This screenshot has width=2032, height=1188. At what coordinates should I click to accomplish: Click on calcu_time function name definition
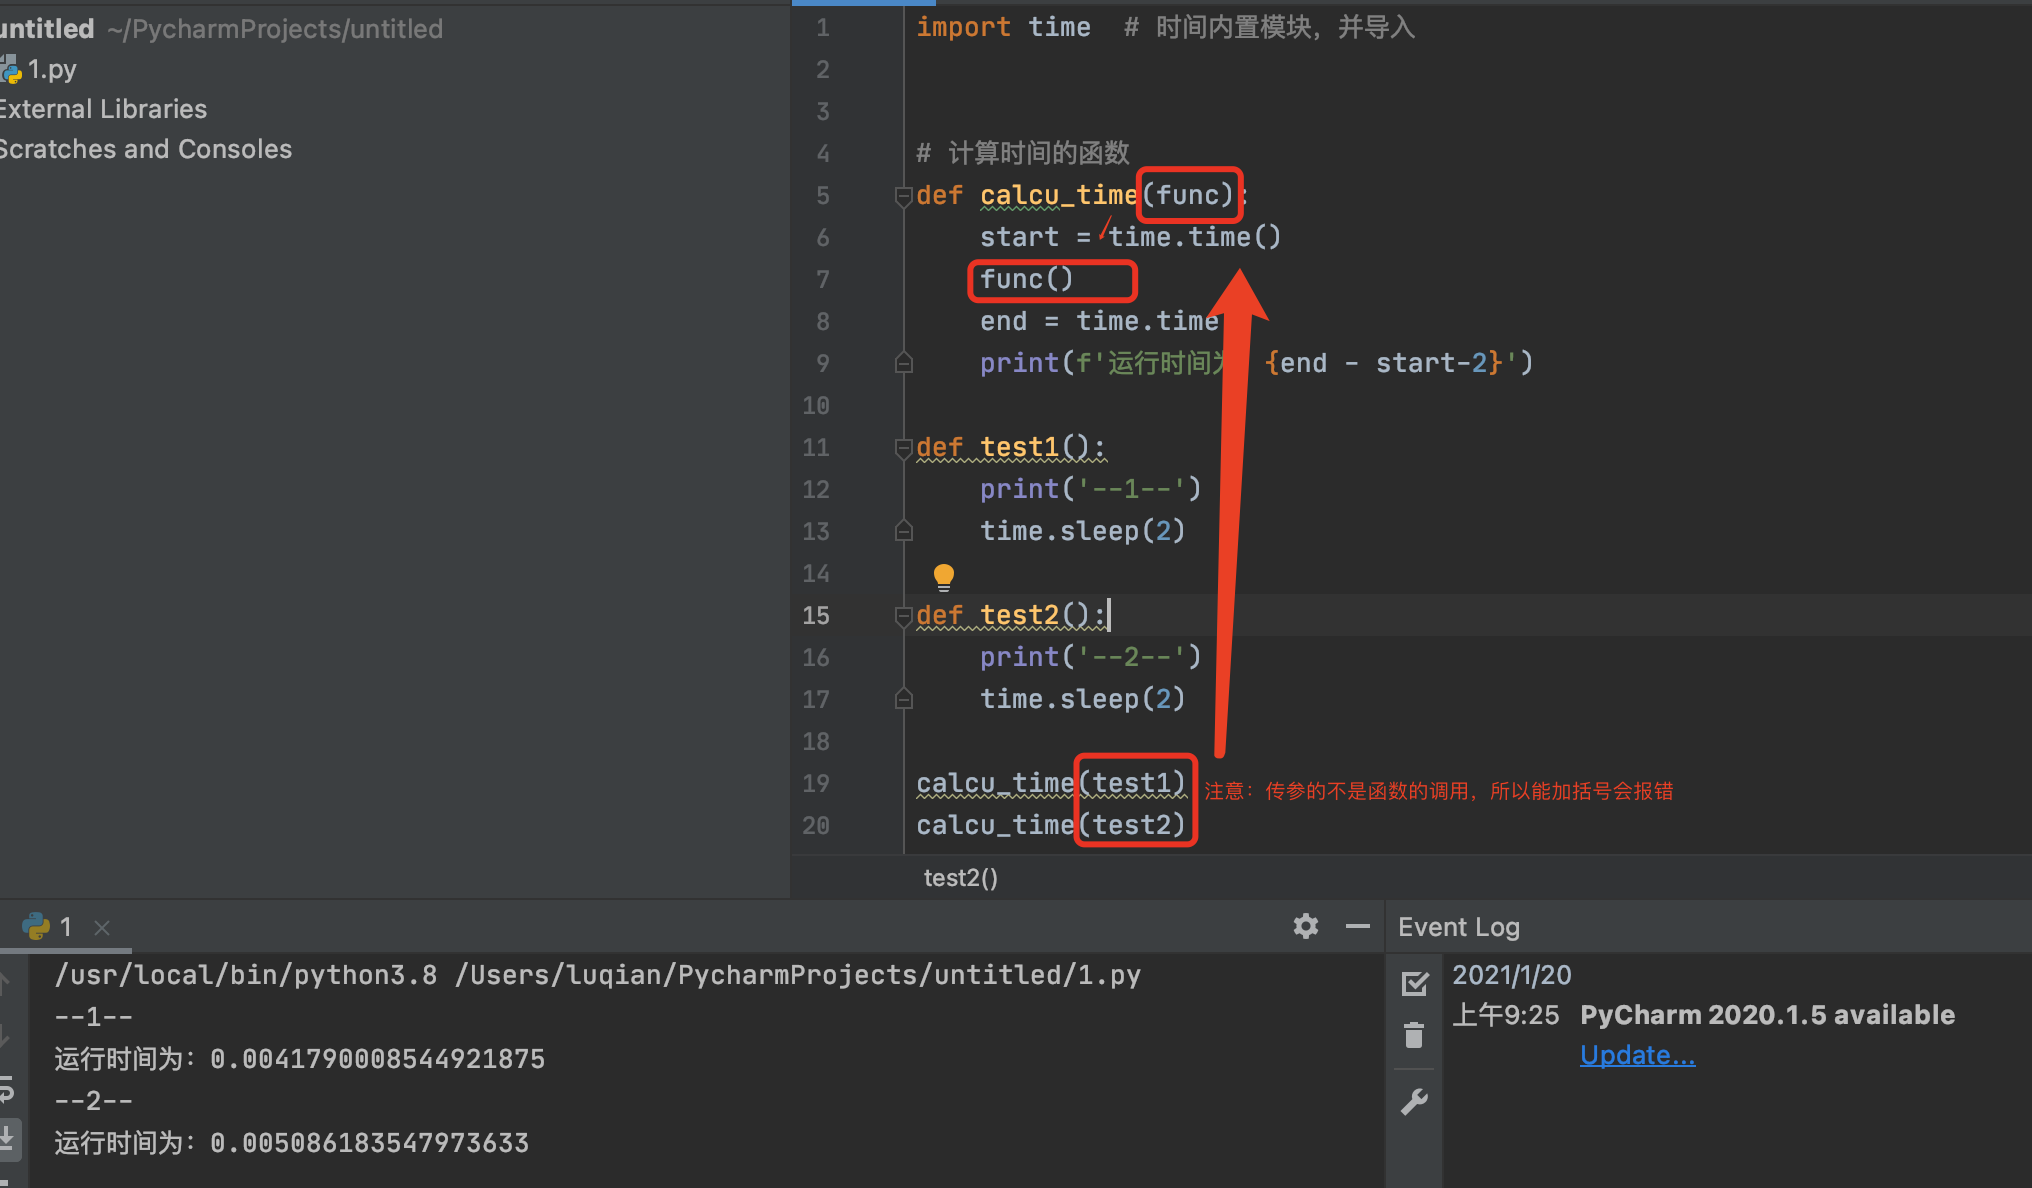[1058, 195]
